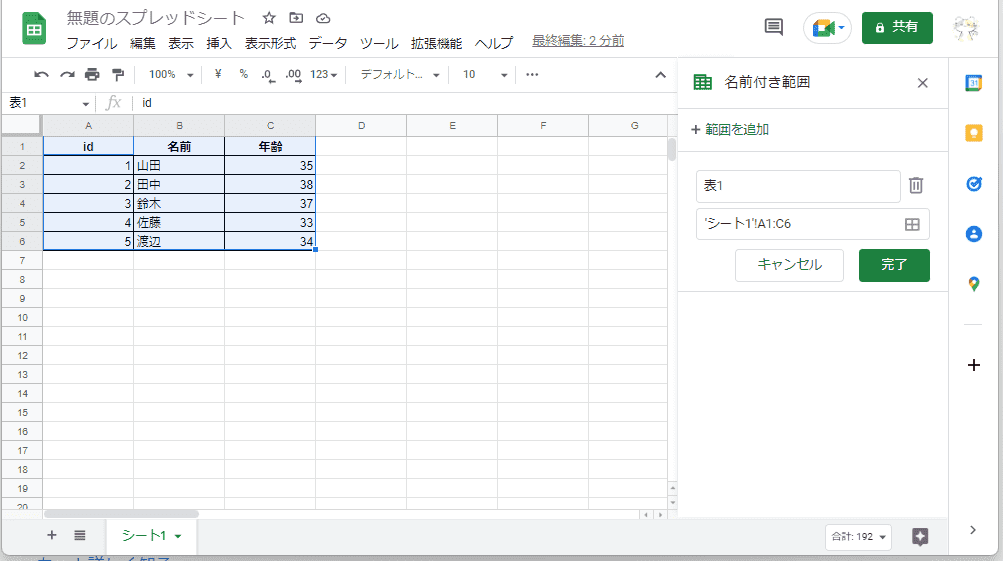
Task: Select column D header
Action: click(361, 125)
